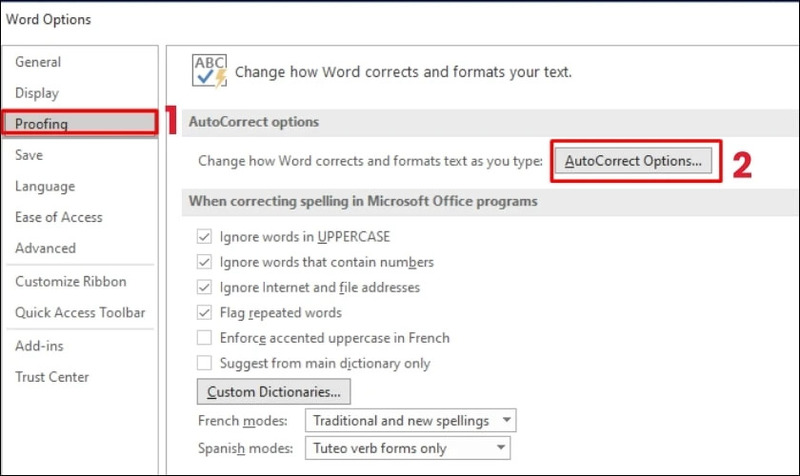Disable Flag repeated words checkbox
The image size is (800, 476).
pyautogui.click(x=204, y=312)
